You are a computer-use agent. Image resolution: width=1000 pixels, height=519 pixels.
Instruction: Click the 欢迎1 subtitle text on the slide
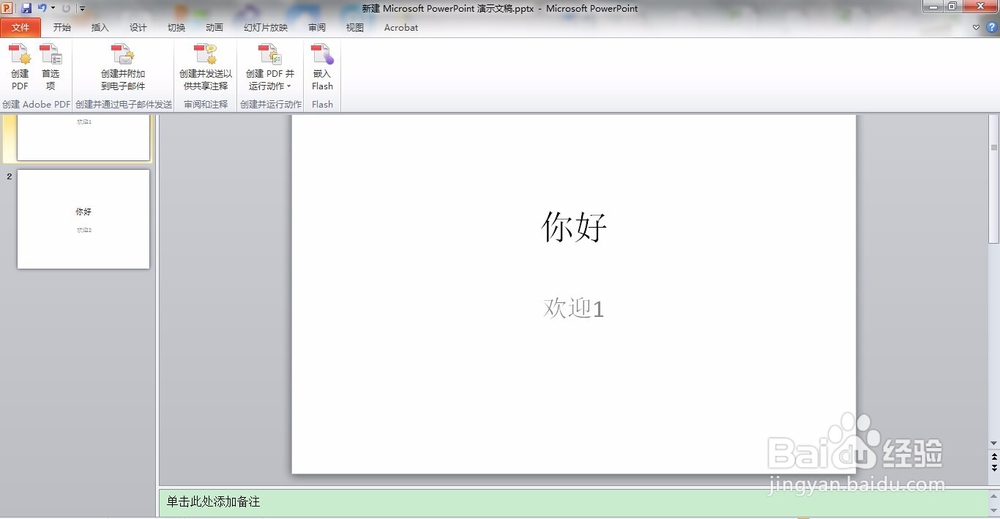(573, 308)
